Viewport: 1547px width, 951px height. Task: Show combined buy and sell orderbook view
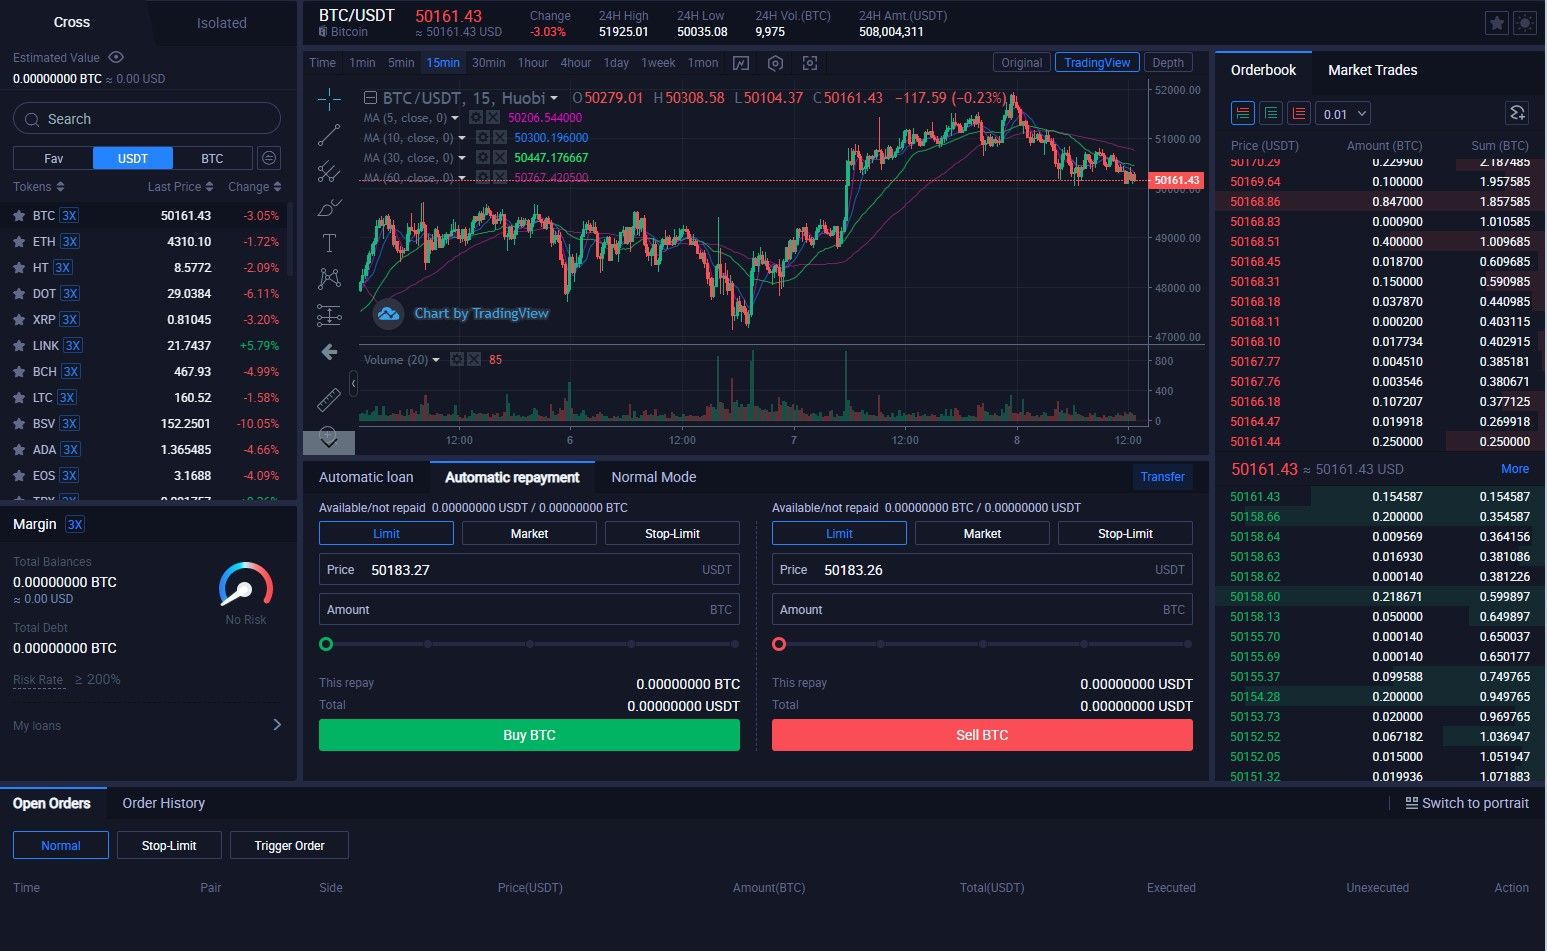pyautogui.click(x=1243, y=113)
